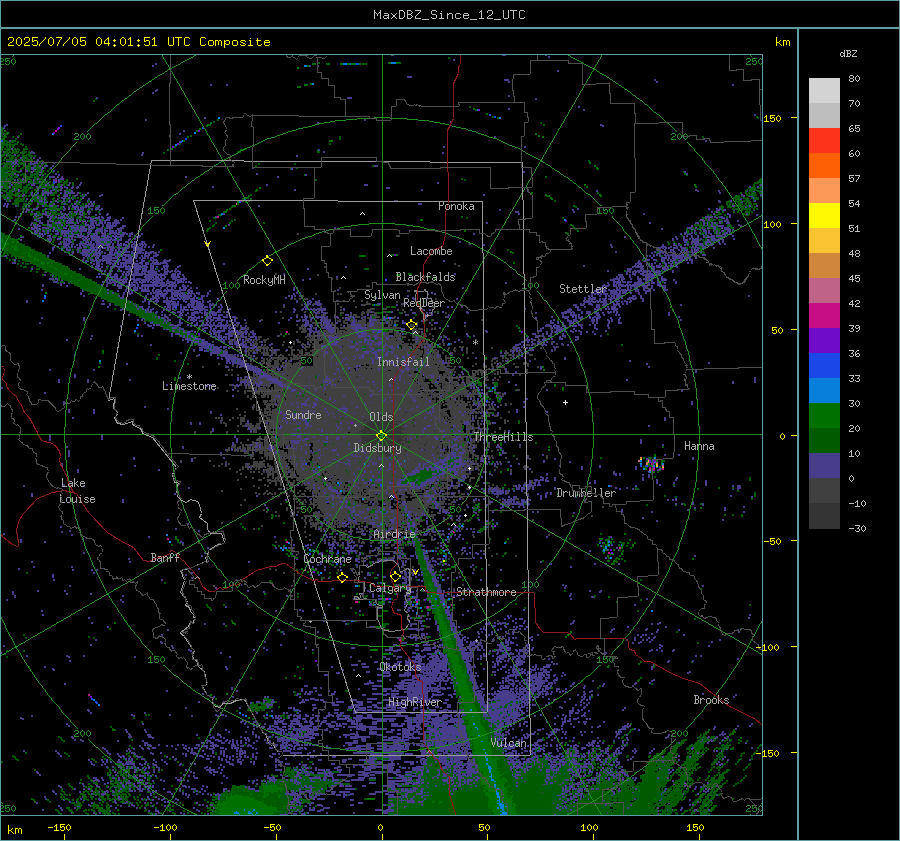Click the Banff city label
Viewport: 900px width, 841px height.
point(165,557)
